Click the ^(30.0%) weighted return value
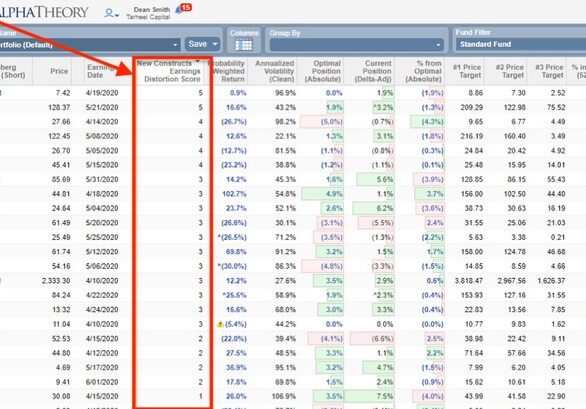Viewport: 586px width, 409px height. [x=232, y=266]
